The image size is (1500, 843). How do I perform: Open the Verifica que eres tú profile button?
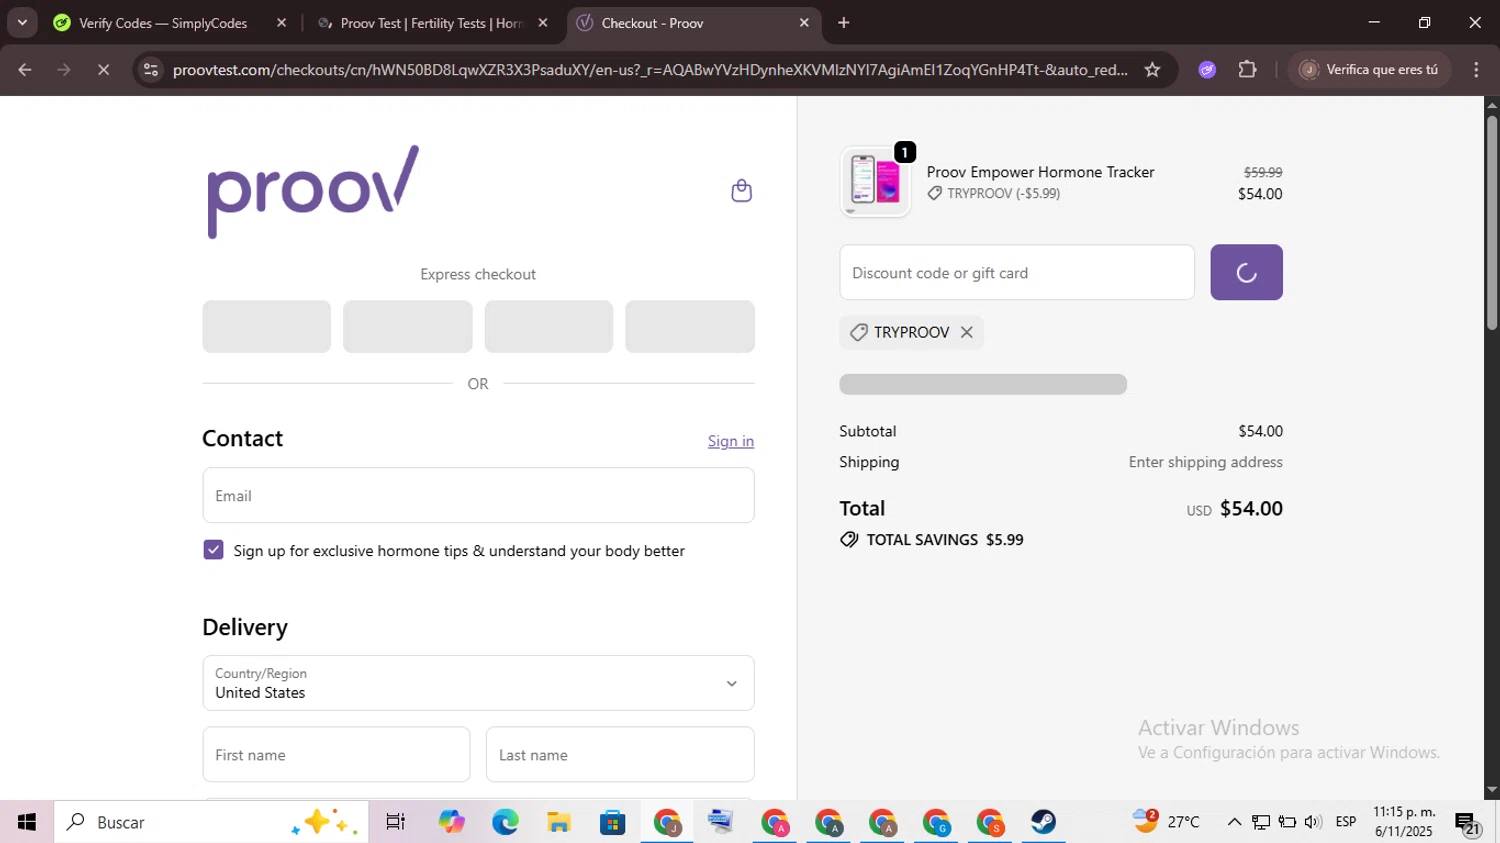click(1369, 69)
